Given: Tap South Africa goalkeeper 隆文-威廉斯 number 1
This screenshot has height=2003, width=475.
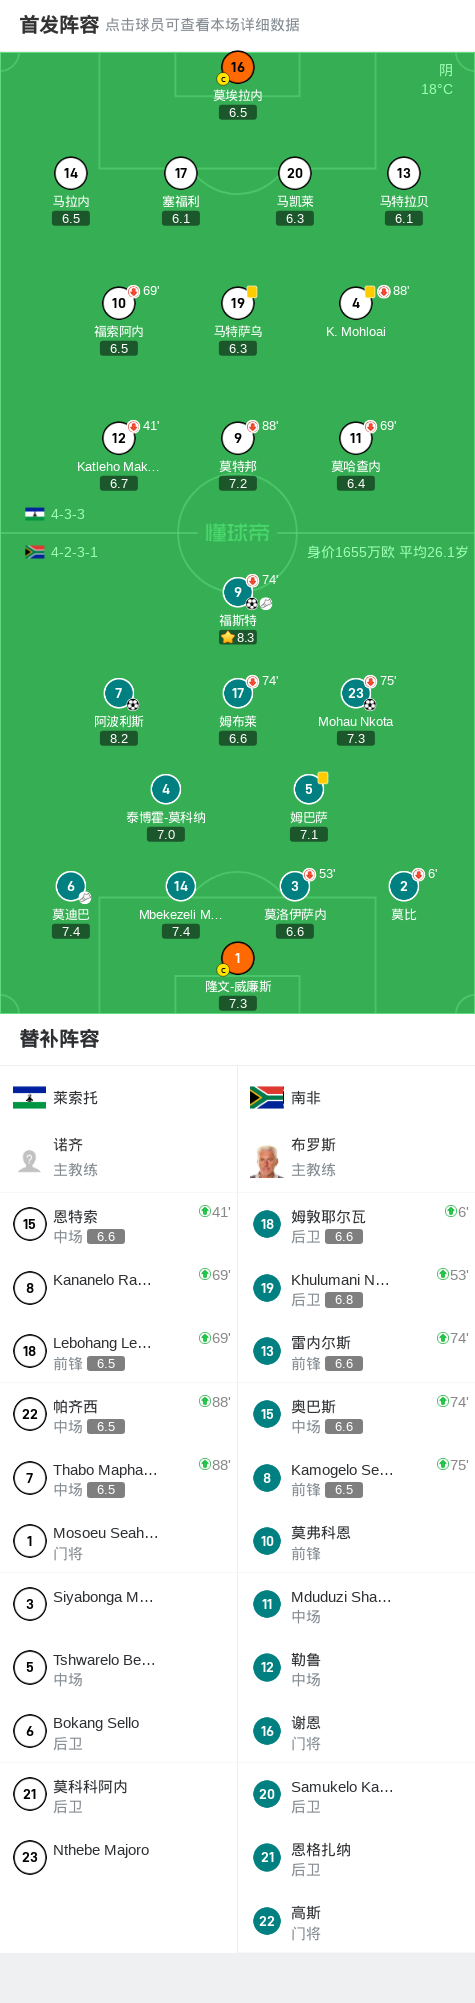Looking at the screenshot, I should point(237,959).
